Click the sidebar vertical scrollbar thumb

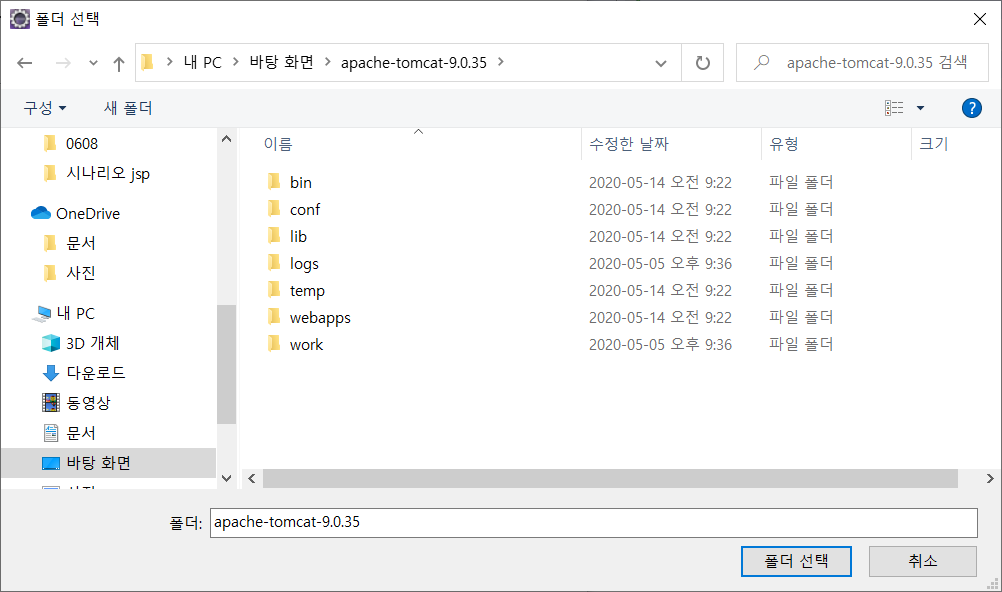226,364
